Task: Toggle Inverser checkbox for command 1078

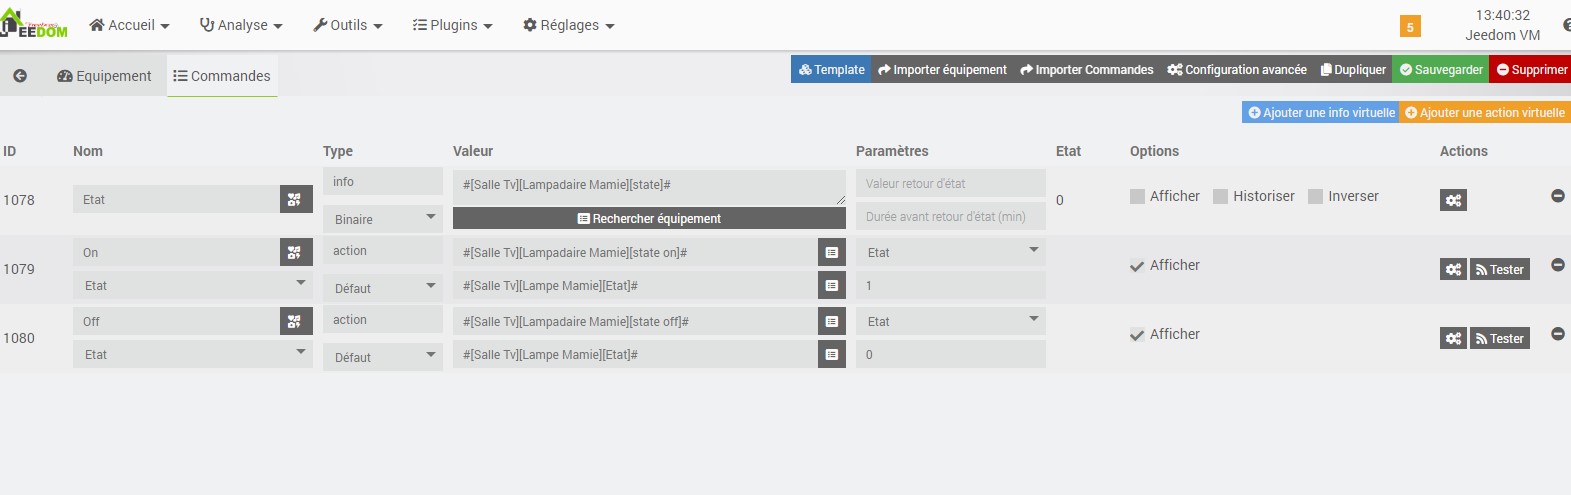Action: [x=1315, y=197]
